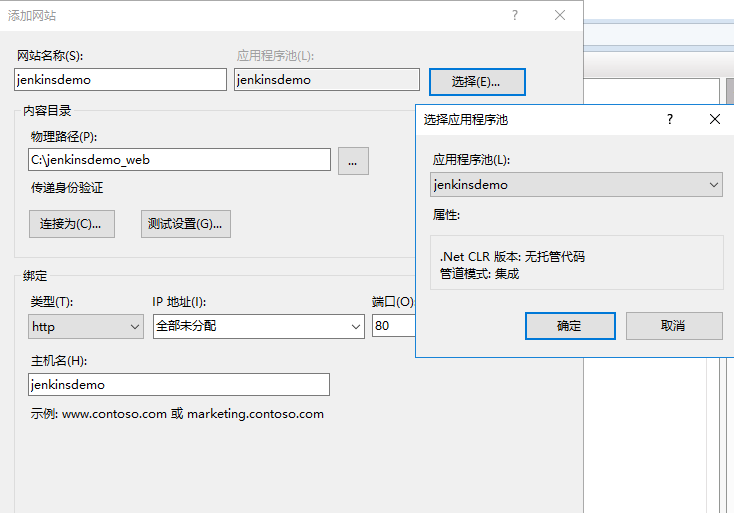The width and height of the screenshot is (734, 513).
Task: Click help question mark in 选择应用程序池 dialog
Action: click(x=670, y=119)
